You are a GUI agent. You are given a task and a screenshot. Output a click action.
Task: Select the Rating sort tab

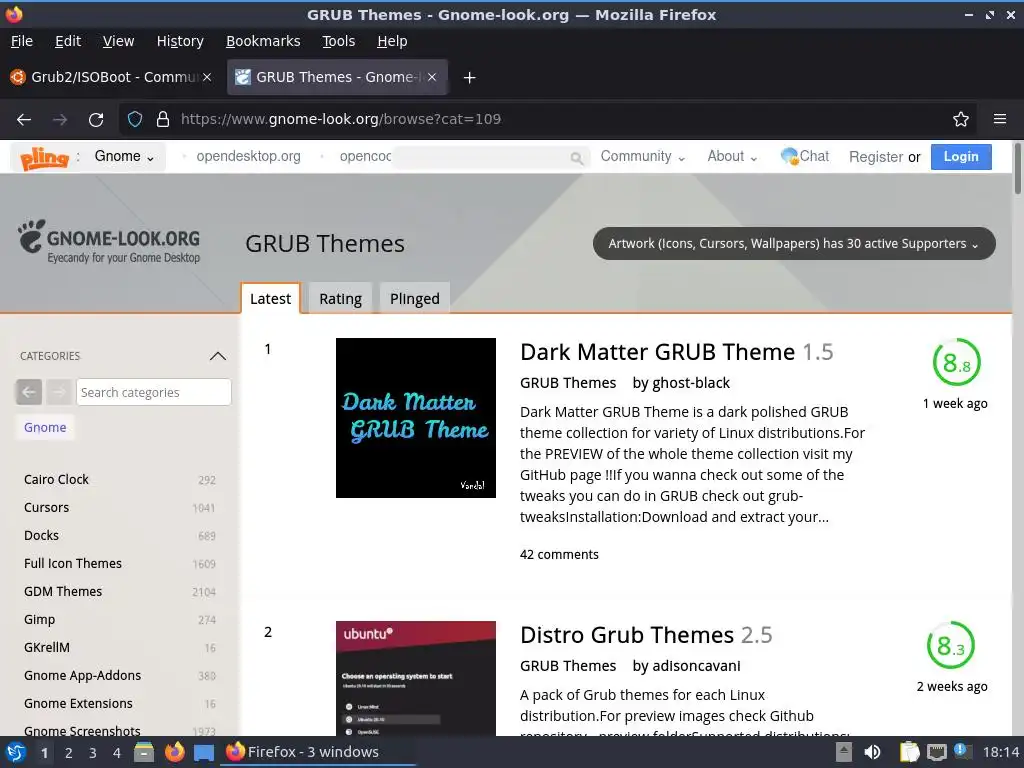click(x=340, y=298)
